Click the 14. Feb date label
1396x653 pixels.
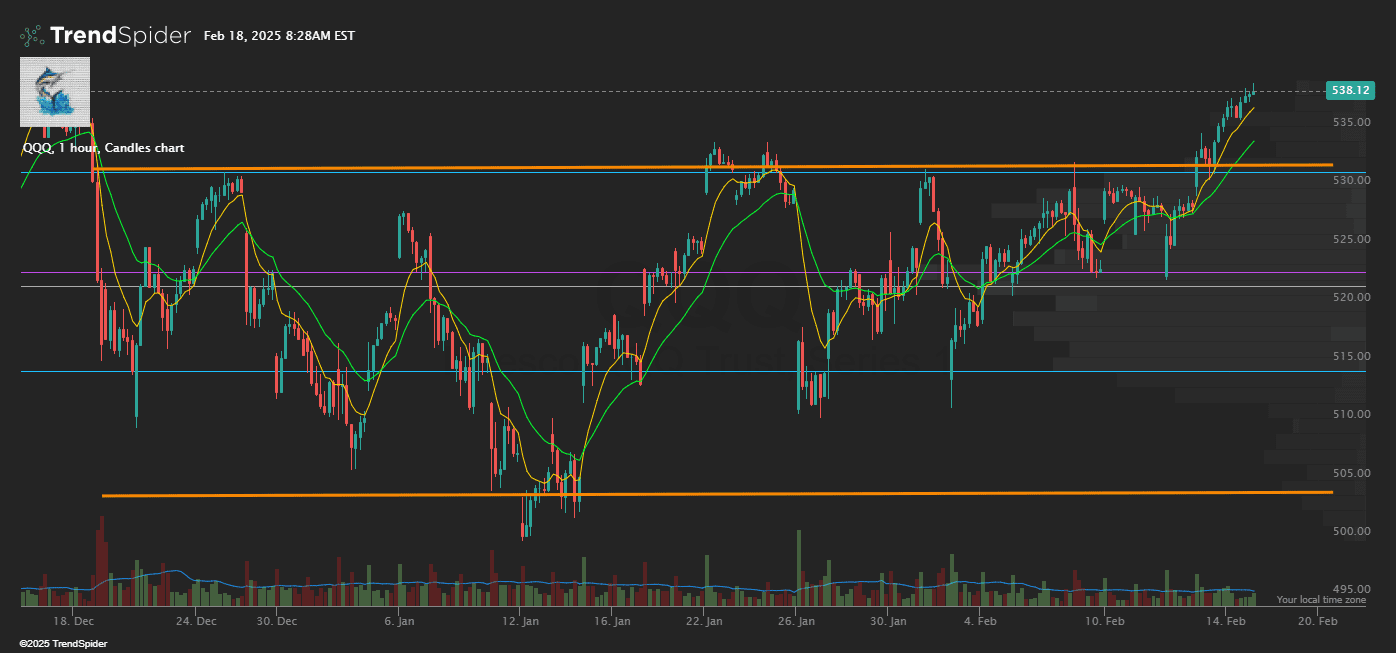click(x=1226, y=621)
